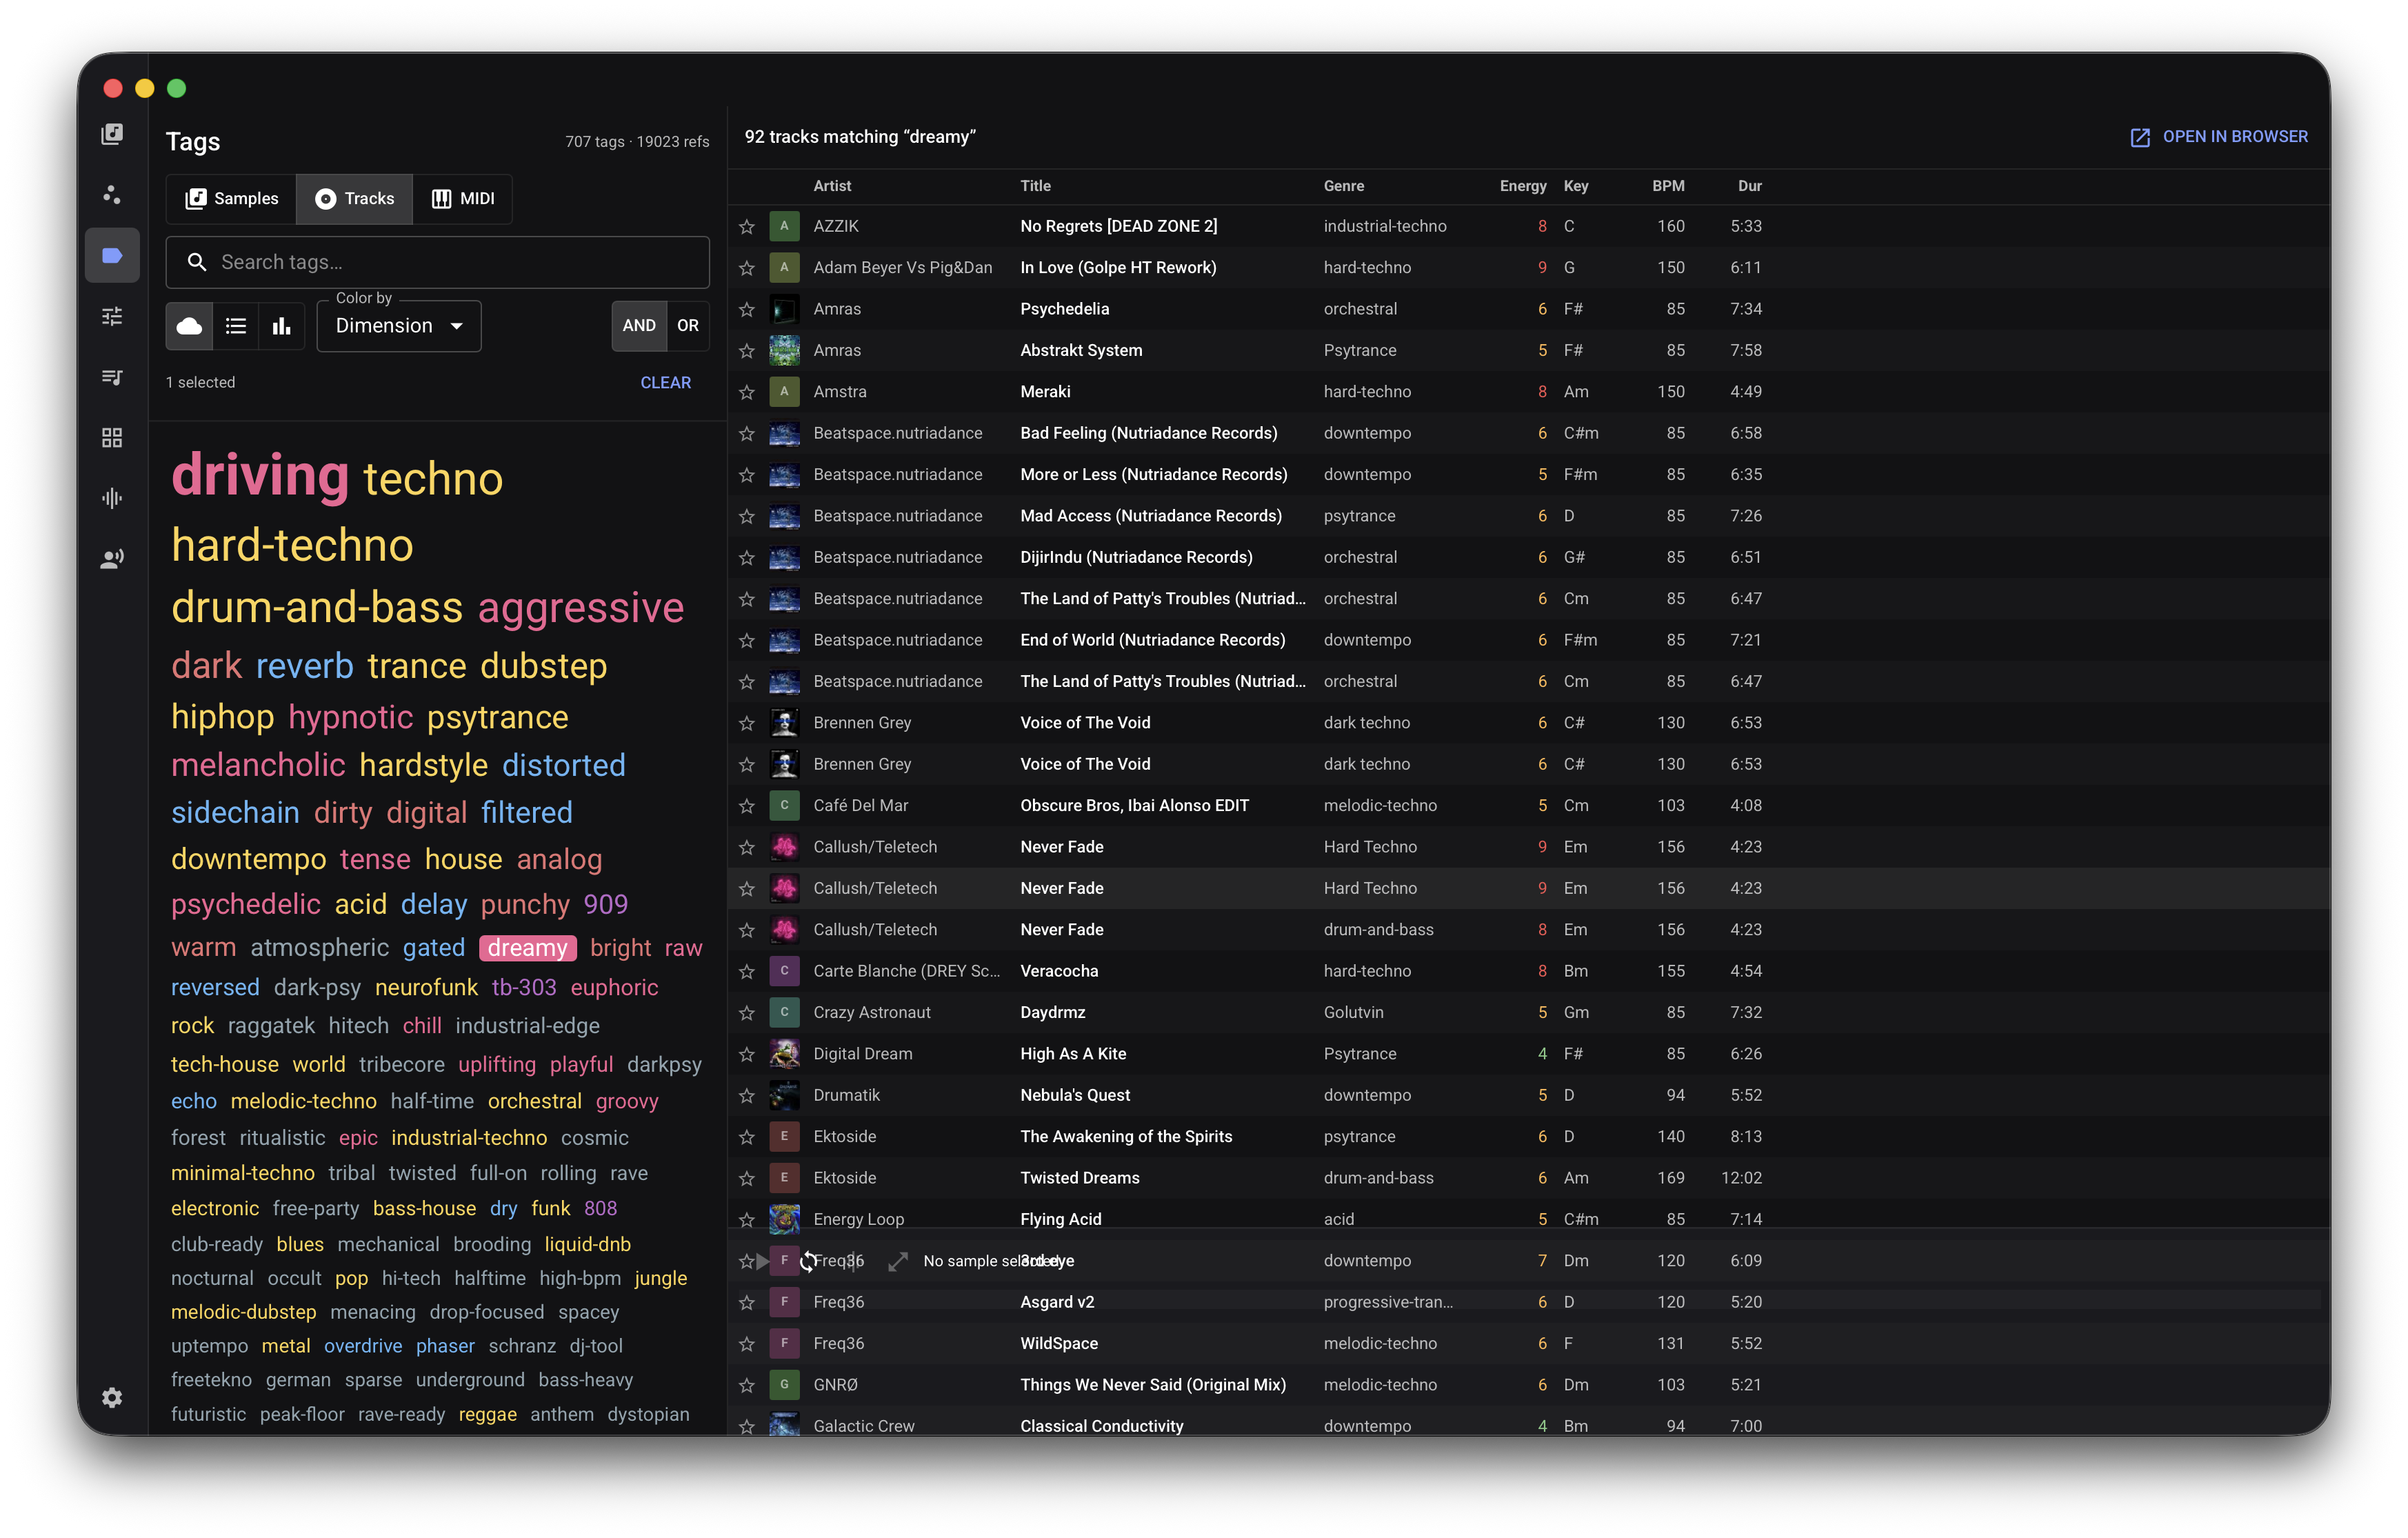Select the WildSpace track title
This screenshot has height=1538, width=2408.
pyautogui.click(x=1059, y=1344)
